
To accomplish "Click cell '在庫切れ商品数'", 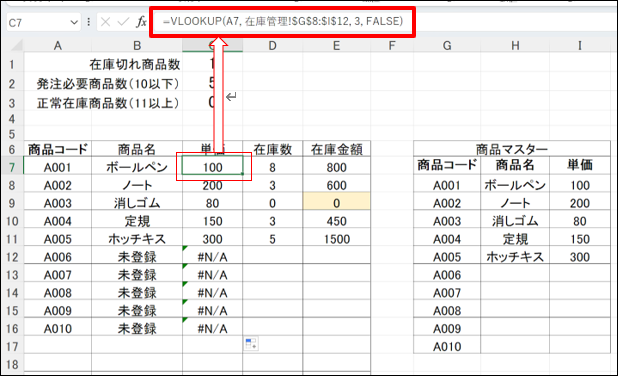I will coord(135,64).
